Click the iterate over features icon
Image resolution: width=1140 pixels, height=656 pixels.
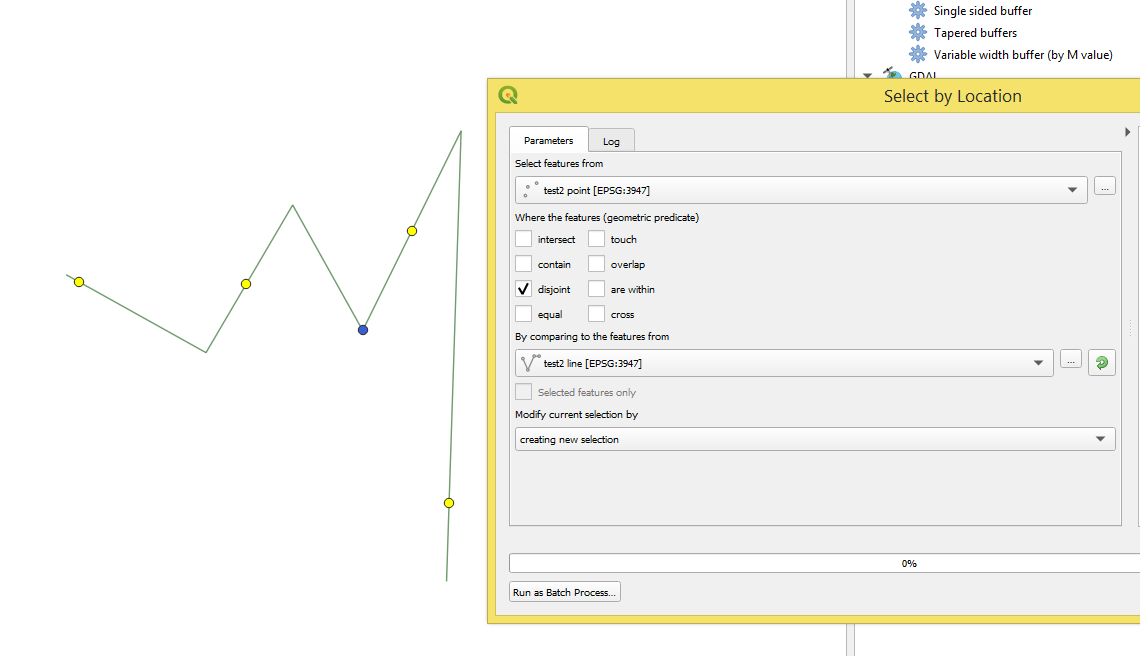point(1102,362)
